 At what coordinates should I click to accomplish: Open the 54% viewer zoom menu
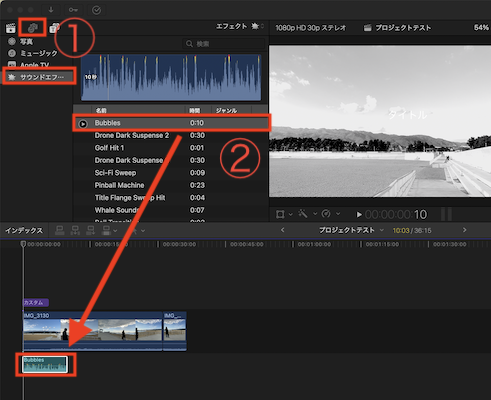click(x=481, y=27)
